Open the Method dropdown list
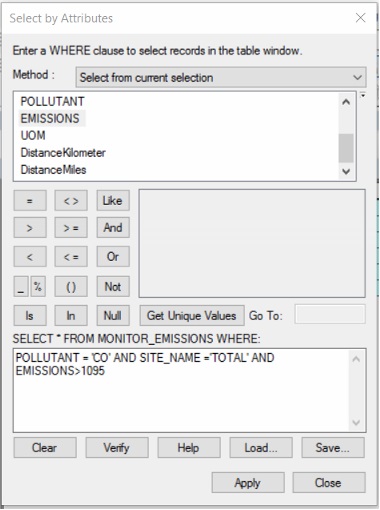This screenshot has width=380, height=510. coord(221,78)
